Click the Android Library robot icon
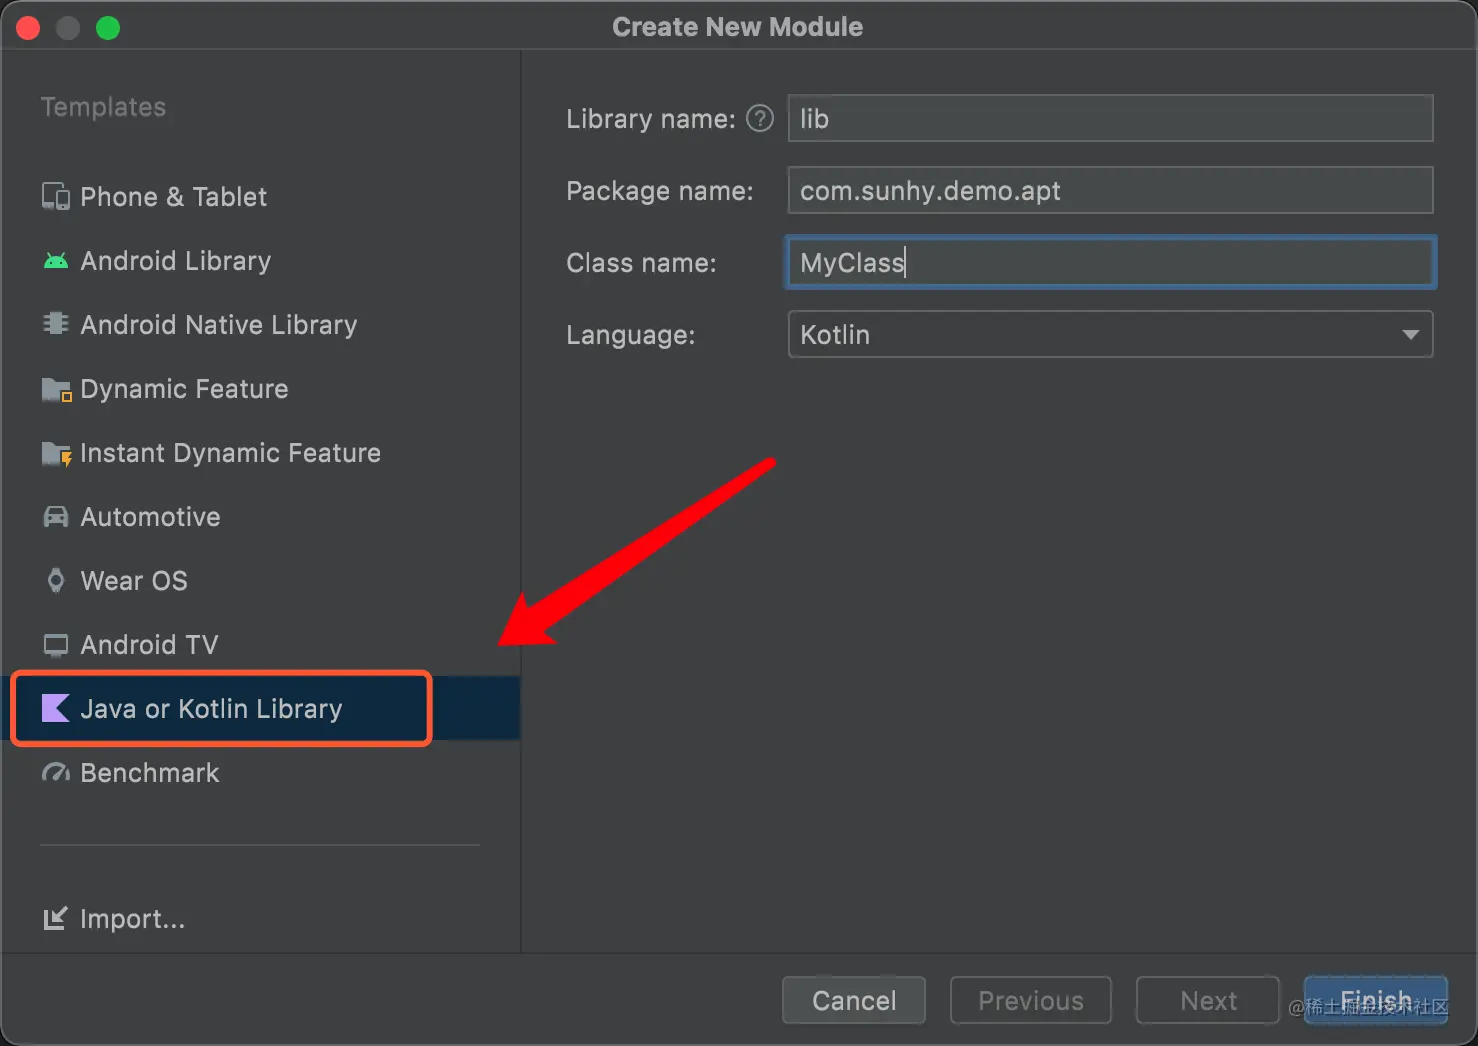1478x1046 pixels. pos(56,261)
